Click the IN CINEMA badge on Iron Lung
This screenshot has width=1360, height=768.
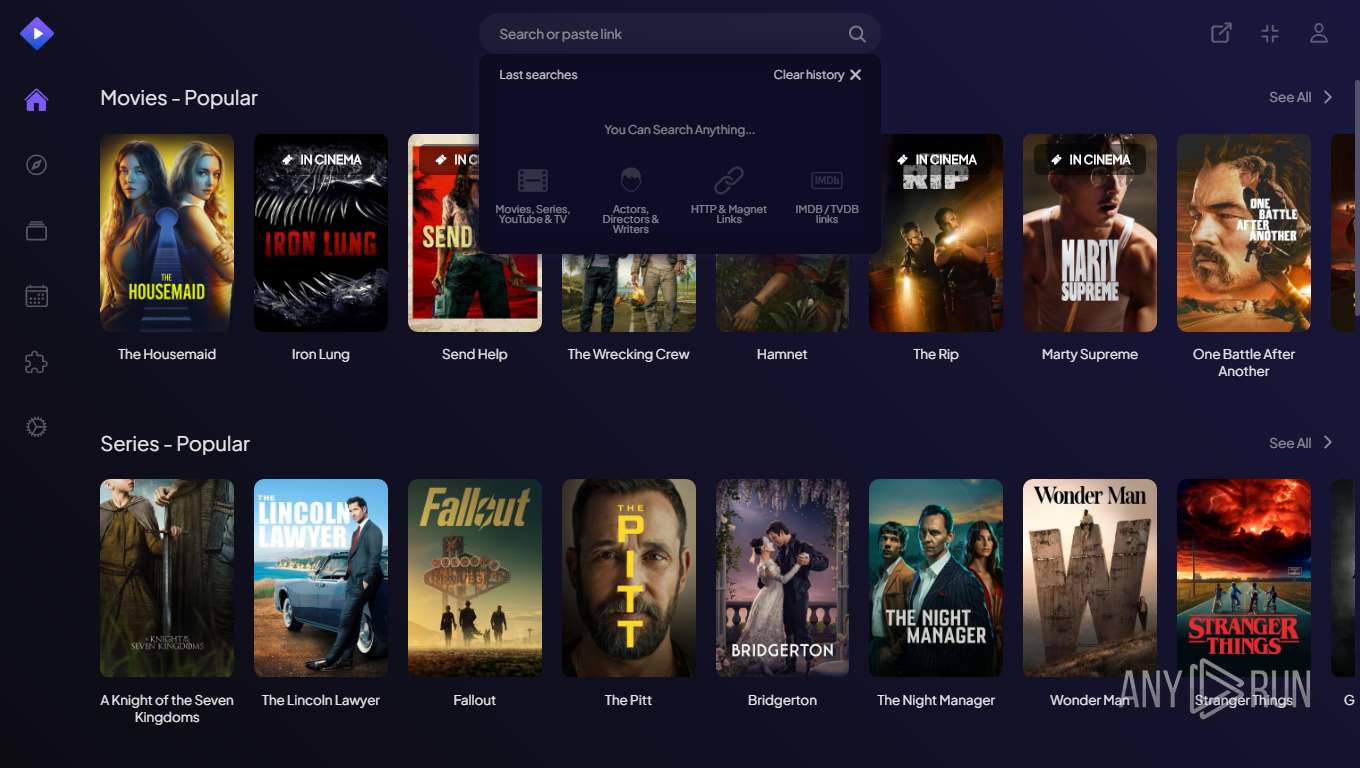pyautogui.click(x=322, y=159)
